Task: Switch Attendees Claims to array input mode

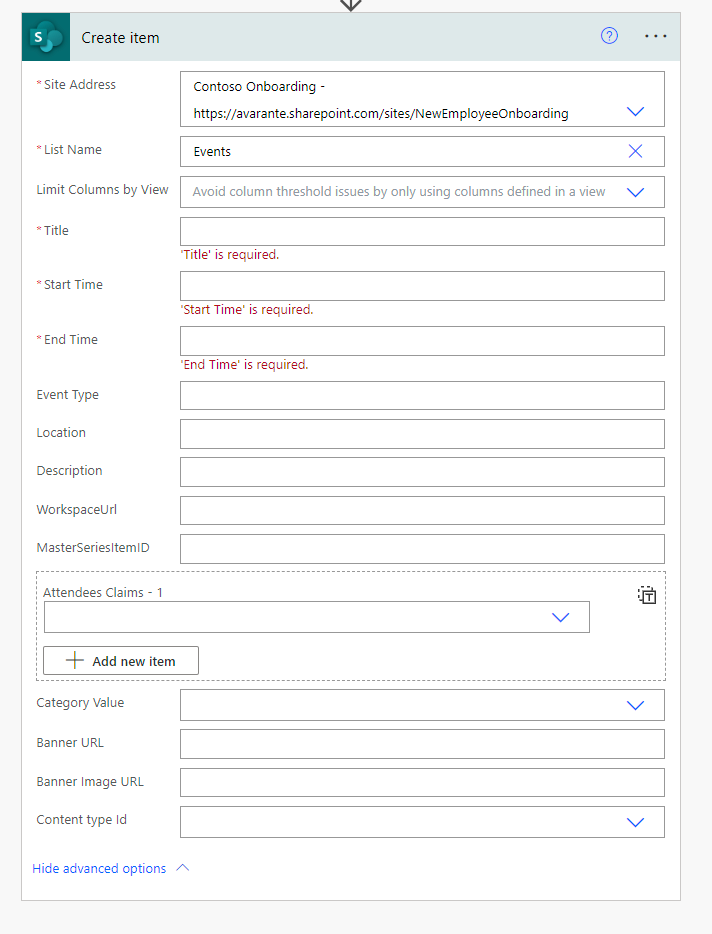Action: [x=647, y=595]
